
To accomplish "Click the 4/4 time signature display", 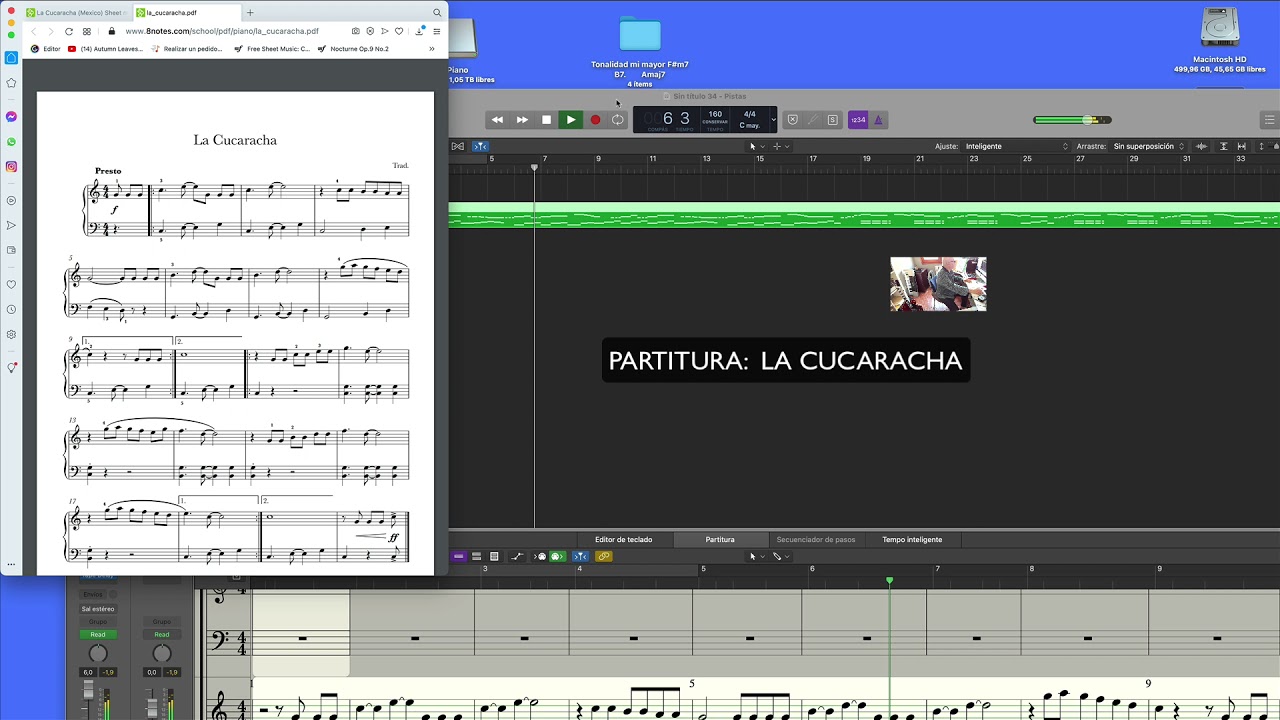I will [749, 114].
